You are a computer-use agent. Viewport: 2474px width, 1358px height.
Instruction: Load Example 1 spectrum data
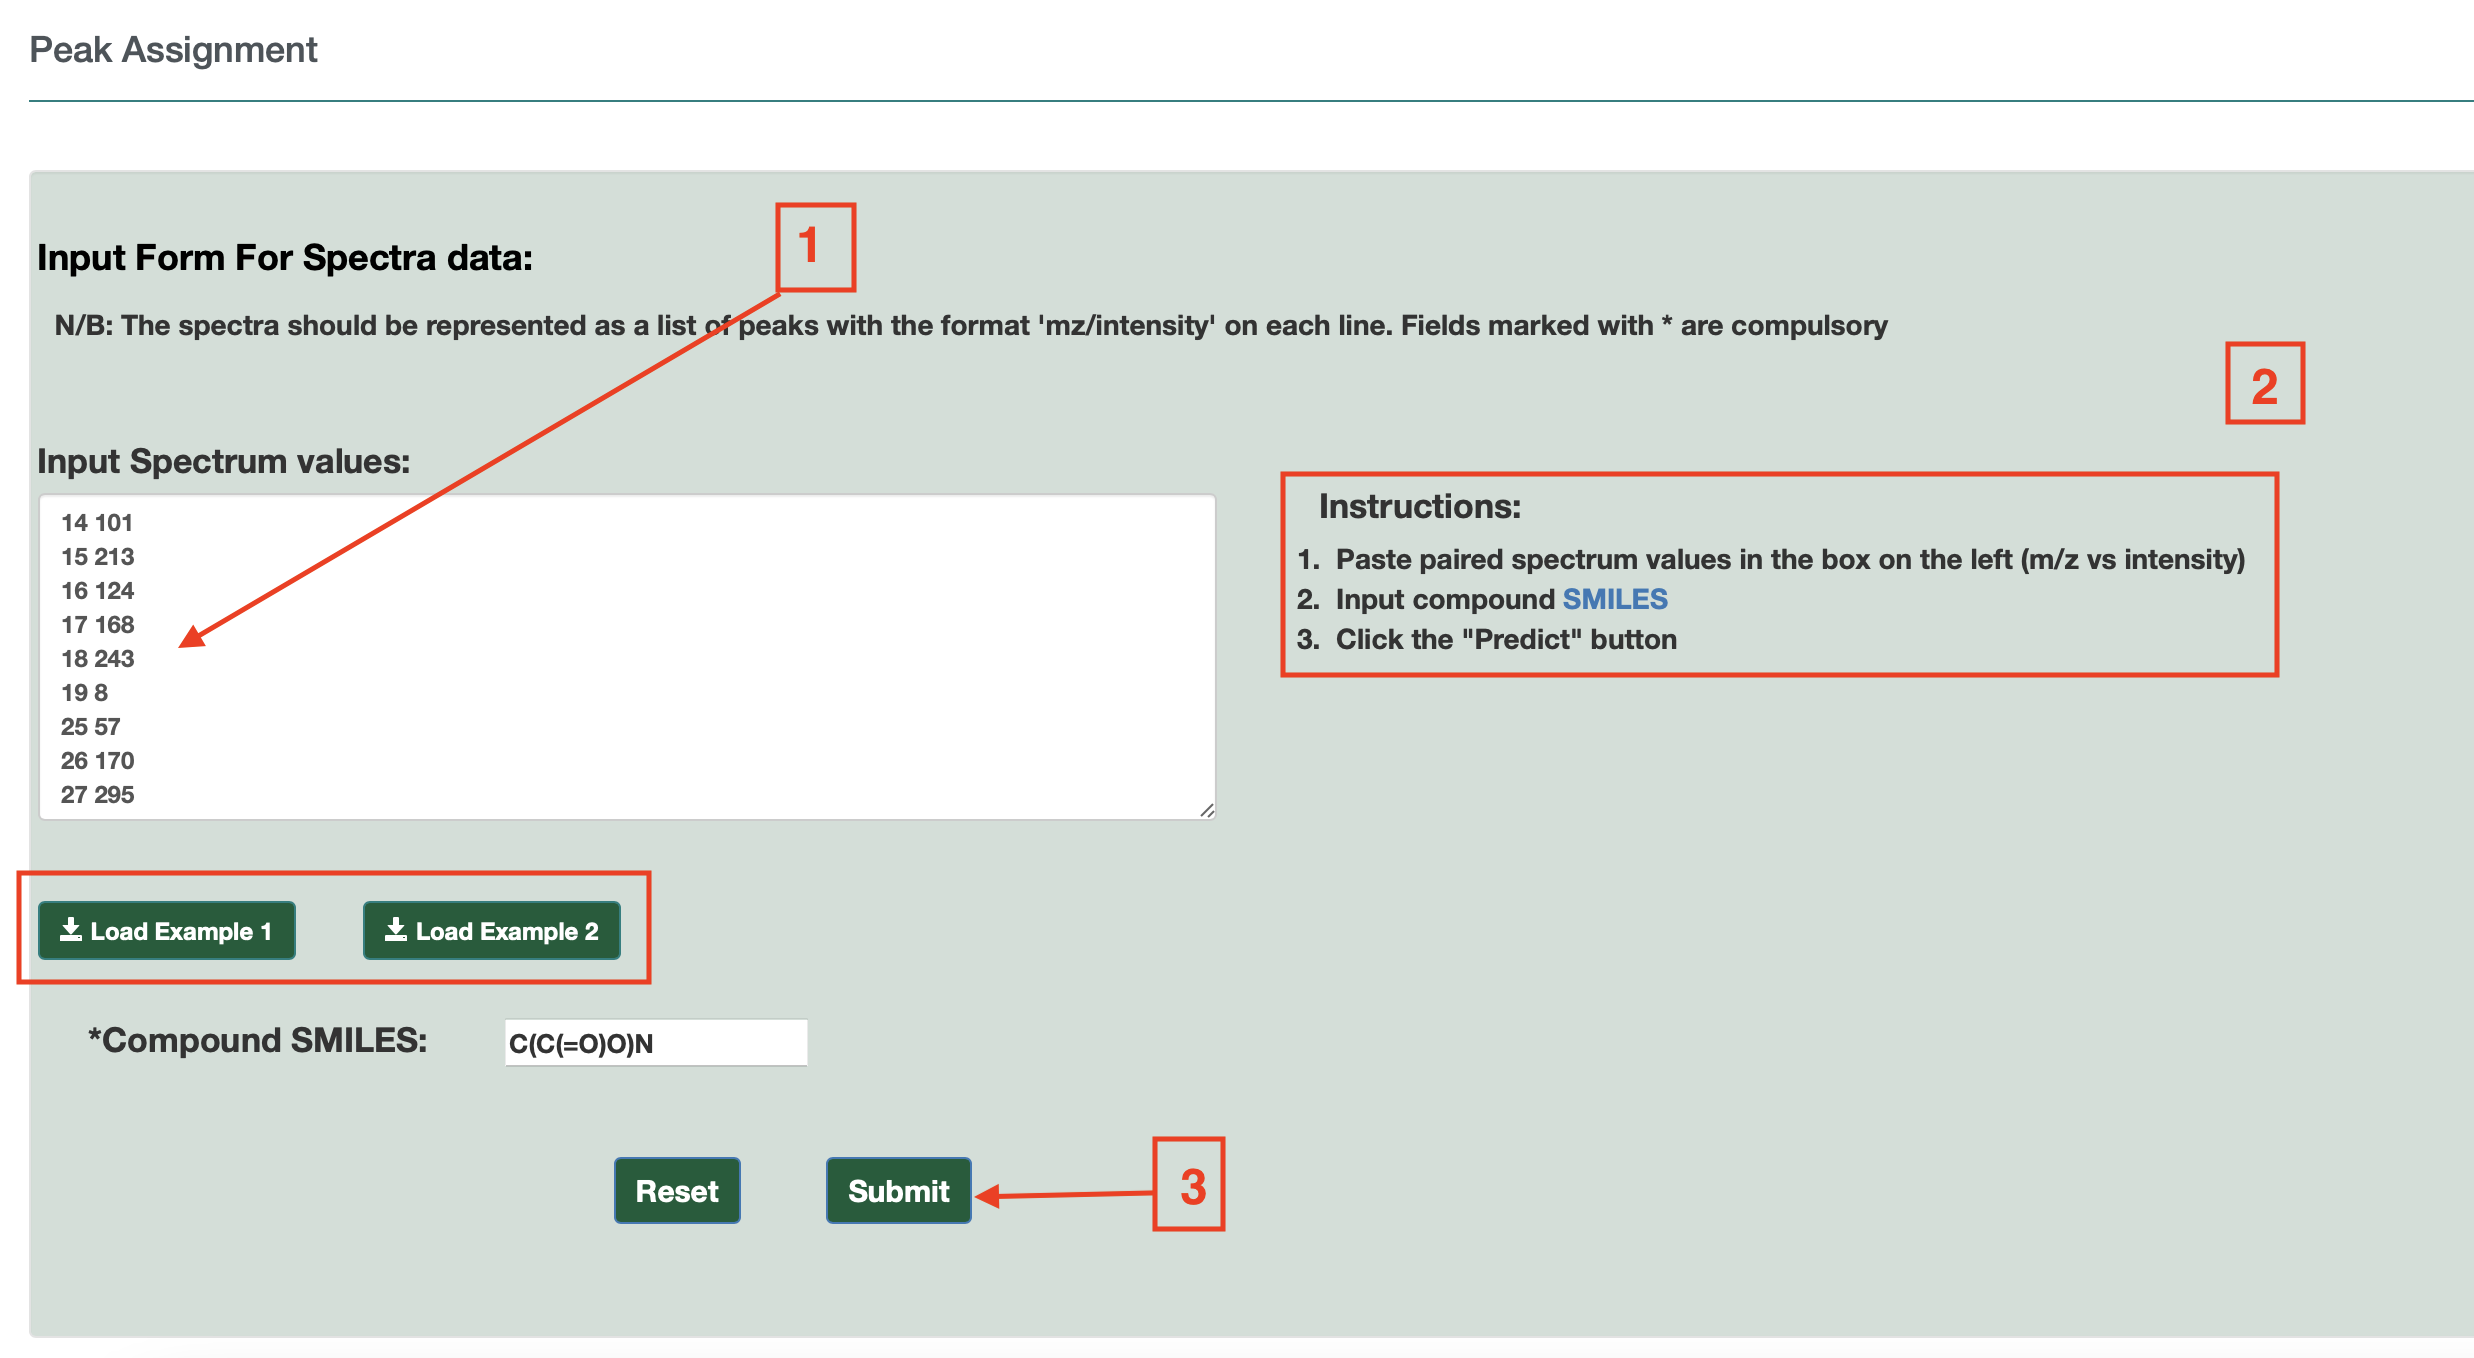[x=166, y=930]
